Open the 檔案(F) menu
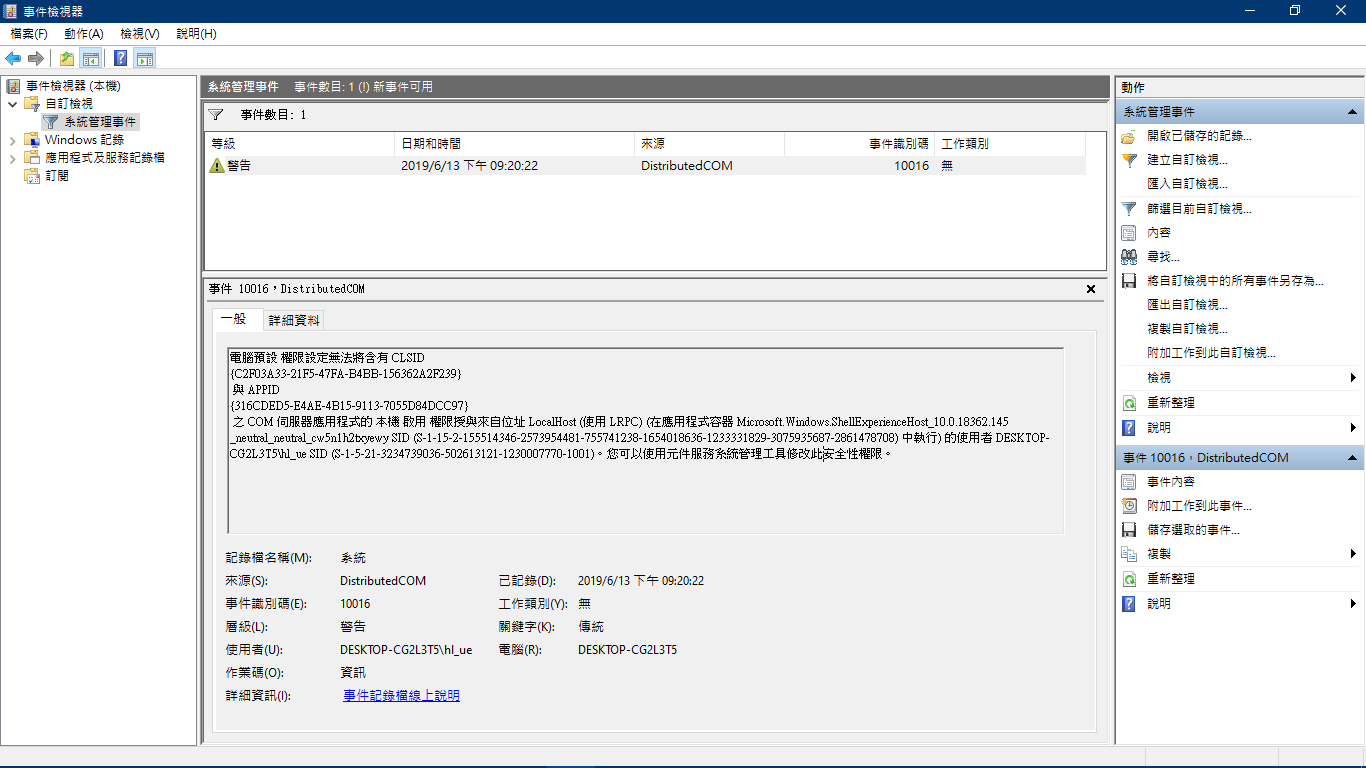 point(29,34)
